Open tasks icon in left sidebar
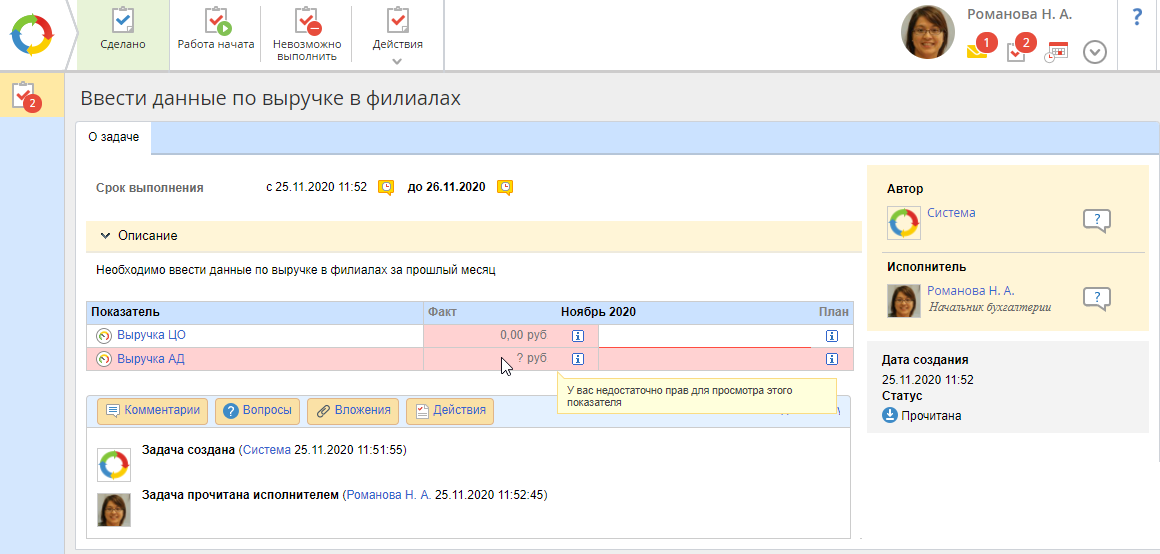This screenshot has height=554, width=1160. [27, 96]
